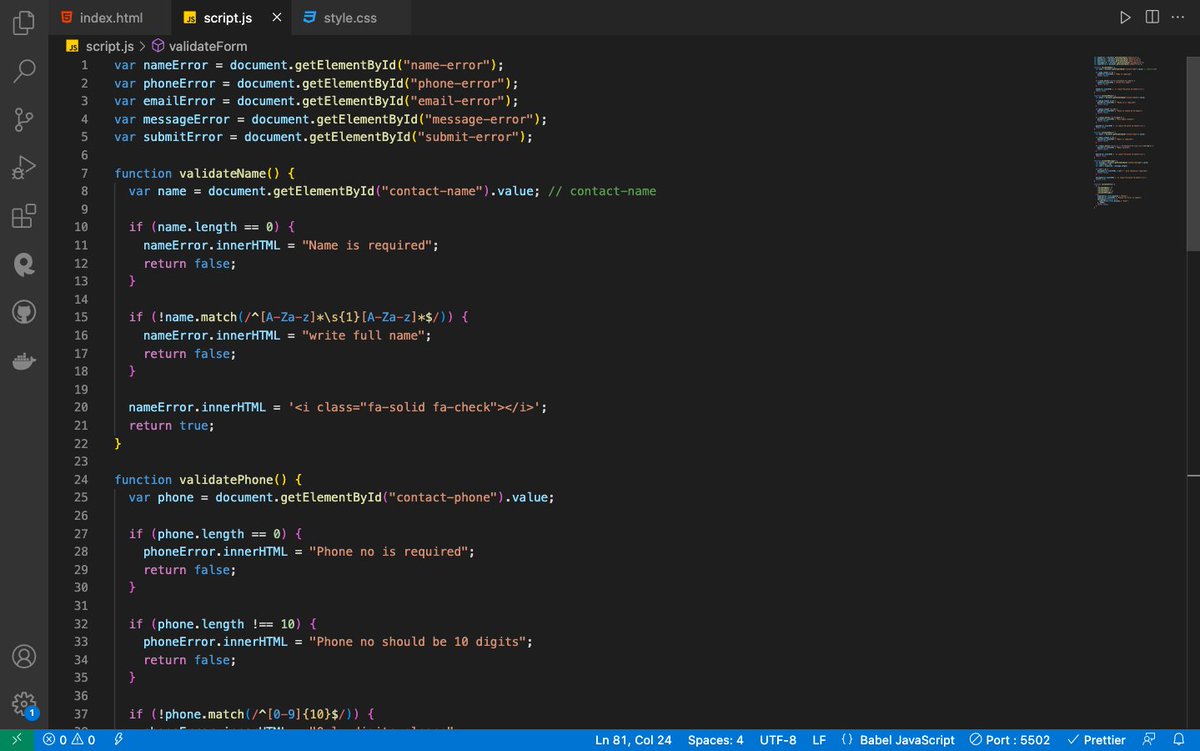Click "Phone no should be 10 digits" string
Screen dimensions: 1200x751
coord(417,641)
